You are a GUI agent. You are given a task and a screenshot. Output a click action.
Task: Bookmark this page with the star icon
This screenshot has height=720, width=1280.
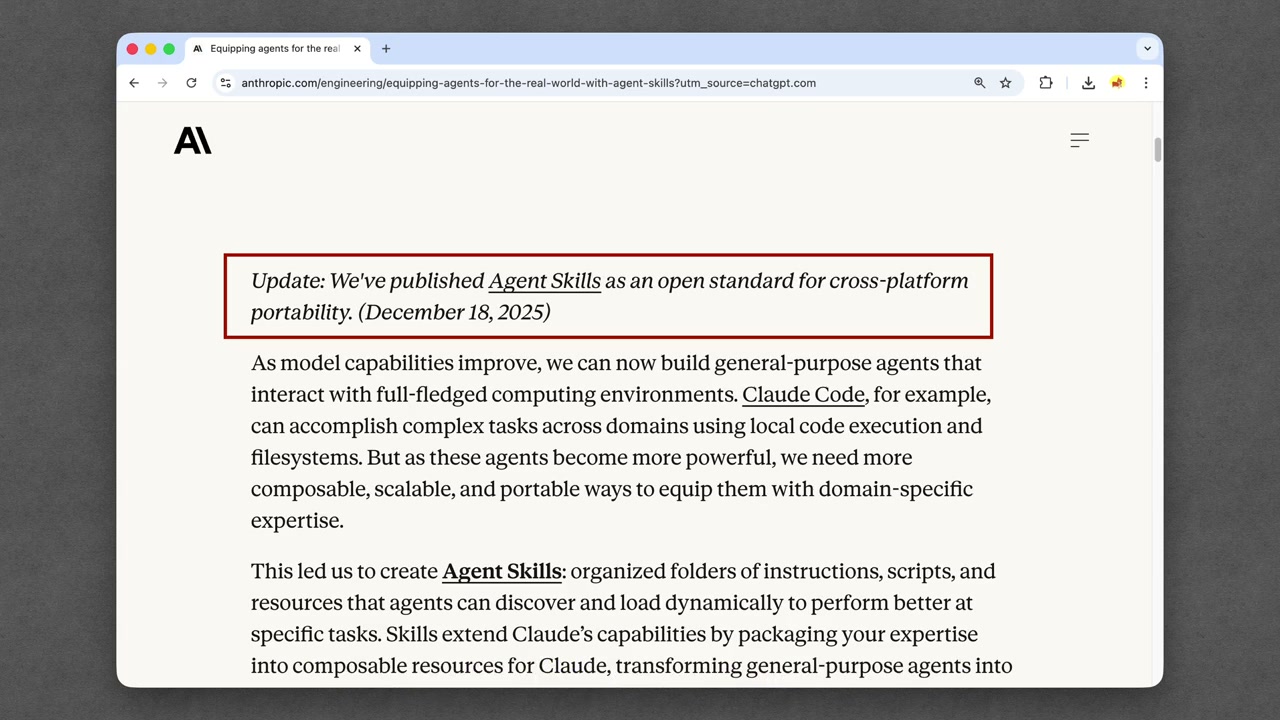point(1006,83)
